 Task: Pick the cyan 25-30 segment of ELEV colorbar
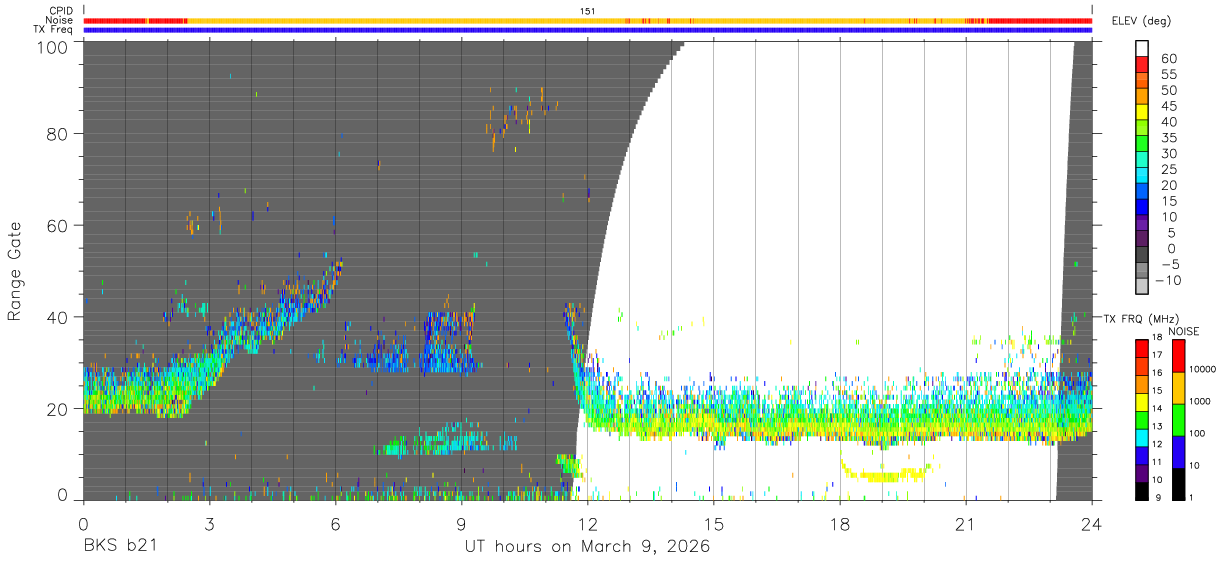(x=1143, y=161)
